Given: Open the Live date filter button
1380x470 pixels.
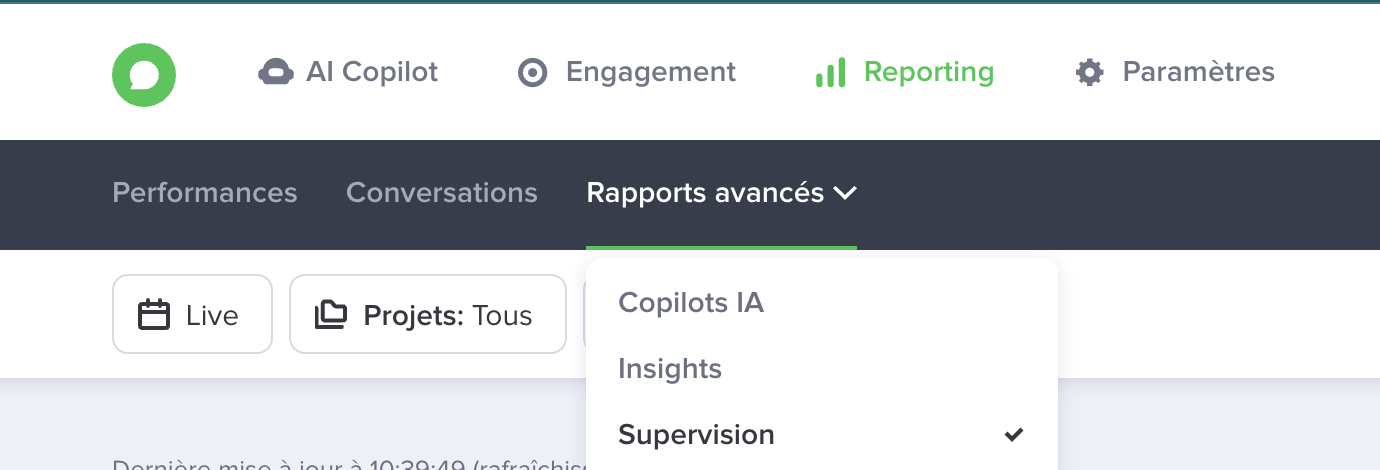Looking at the screenshot, I should [x=192, y=315].
